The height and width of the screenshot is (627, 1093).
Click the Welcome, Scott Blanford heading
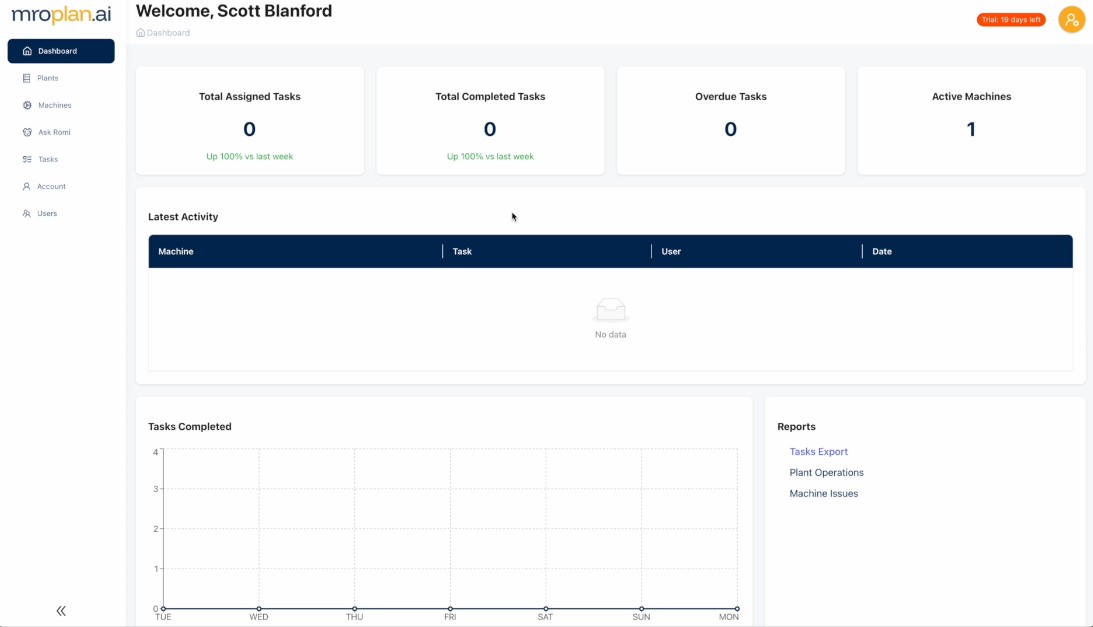tap(234, 11)
